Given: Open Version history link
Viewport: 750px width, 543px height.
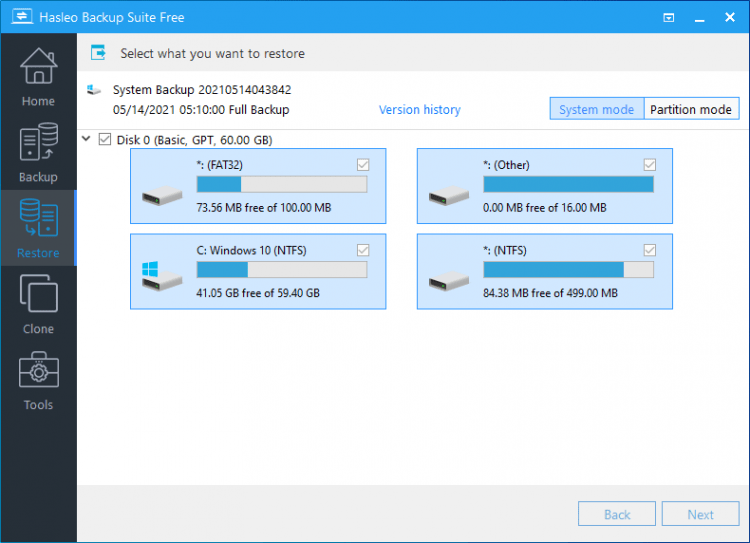Looking at the screenshot, I should click(419, 110).
